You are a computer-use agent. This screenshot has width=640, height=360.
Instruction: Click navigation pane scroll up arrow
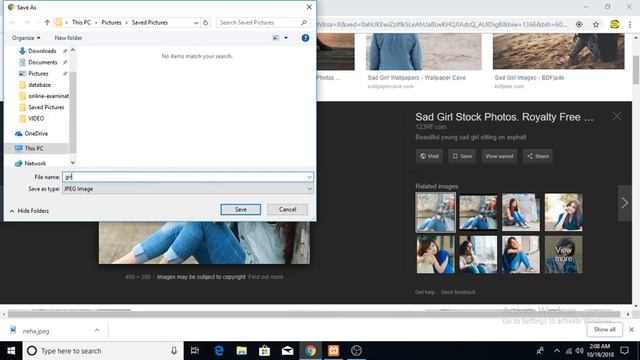(x=73, y=50)
